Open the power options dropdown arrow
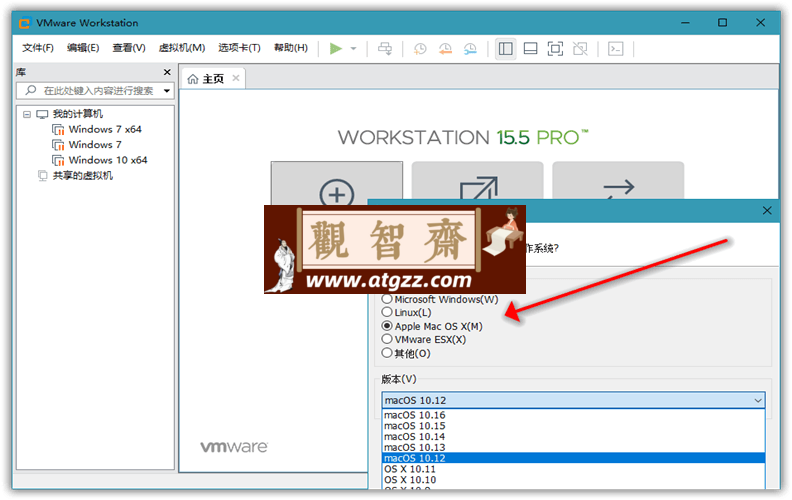Image resolution: width=792 pixels, height=500 pixels. [354, 48]
